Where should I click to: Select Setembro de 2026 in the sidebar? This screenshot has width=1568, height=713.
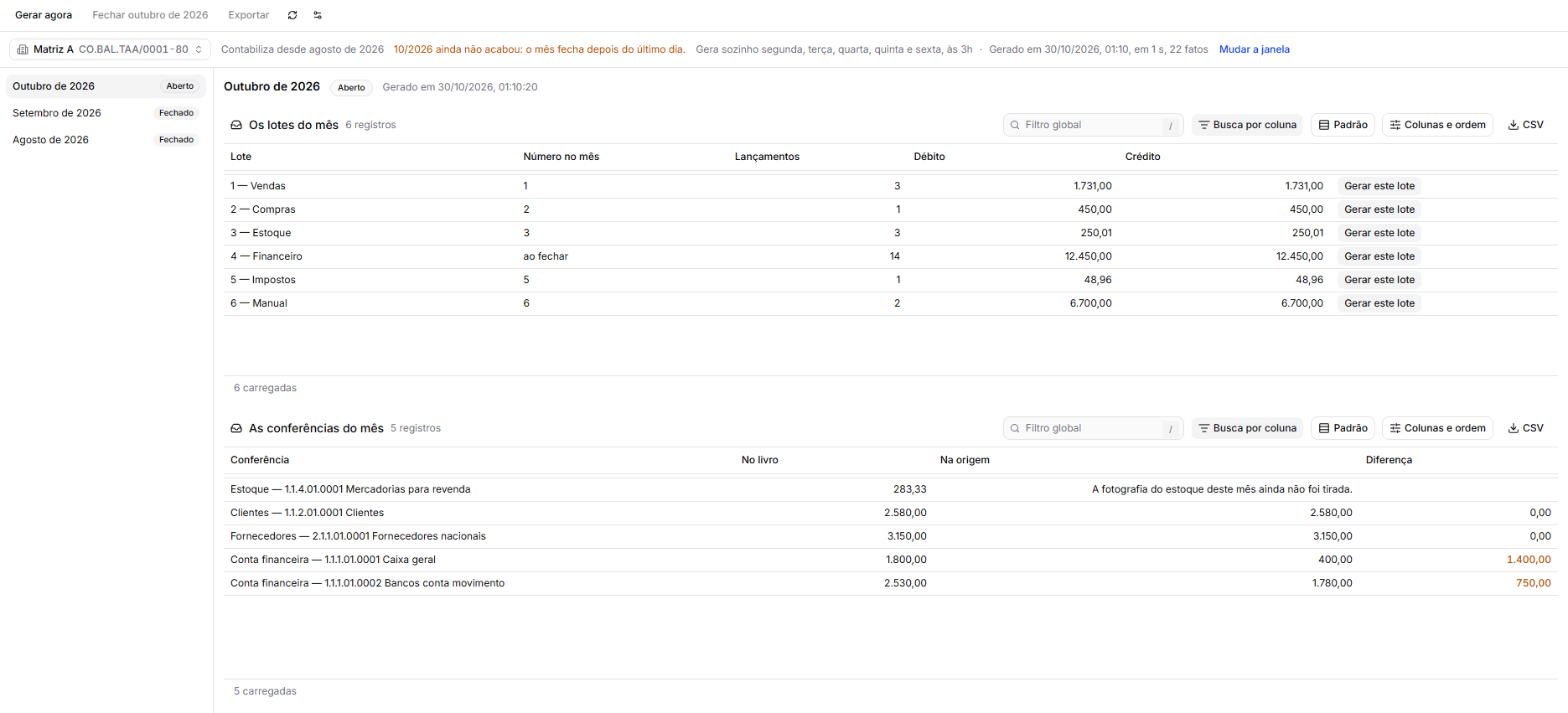click(x=106, y=113)
